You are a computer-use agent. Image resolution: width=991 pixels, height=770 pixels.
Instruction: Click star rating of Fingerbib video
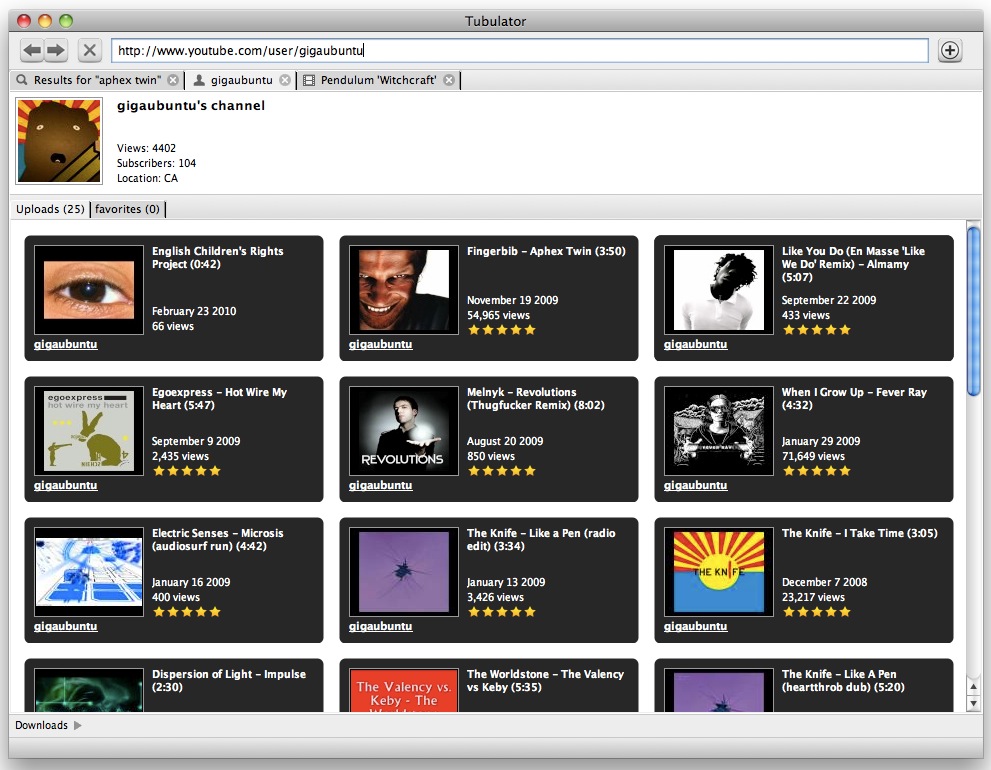pos(502,329)
